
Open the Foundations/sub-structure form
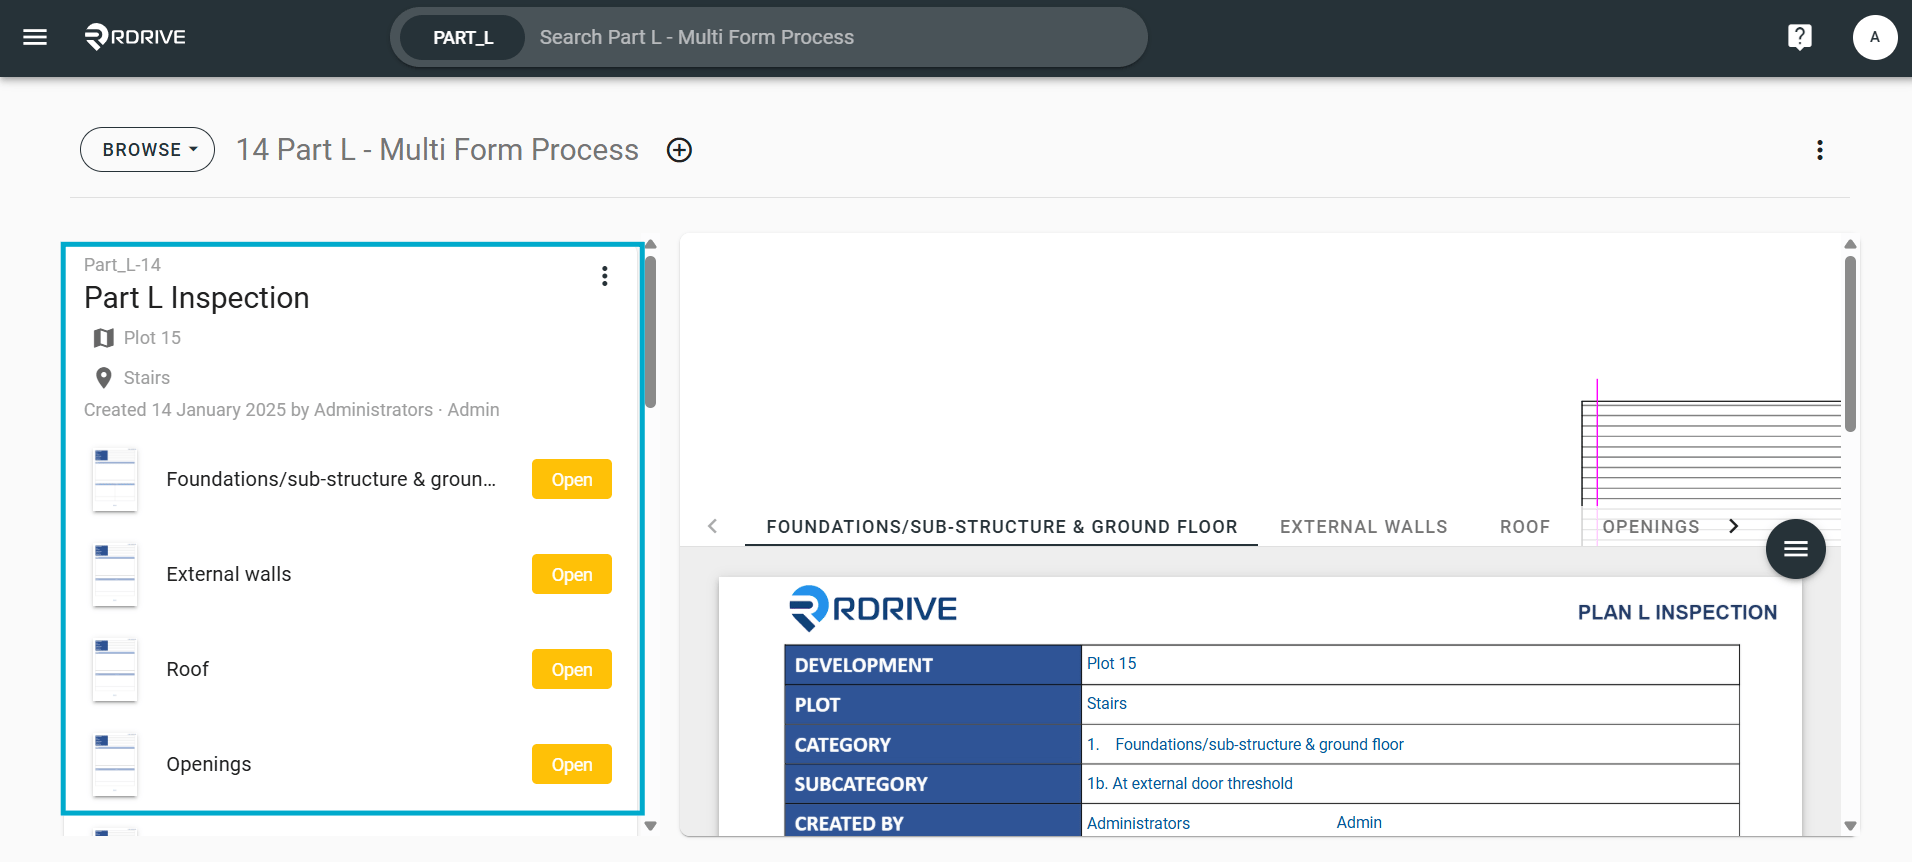572,480
